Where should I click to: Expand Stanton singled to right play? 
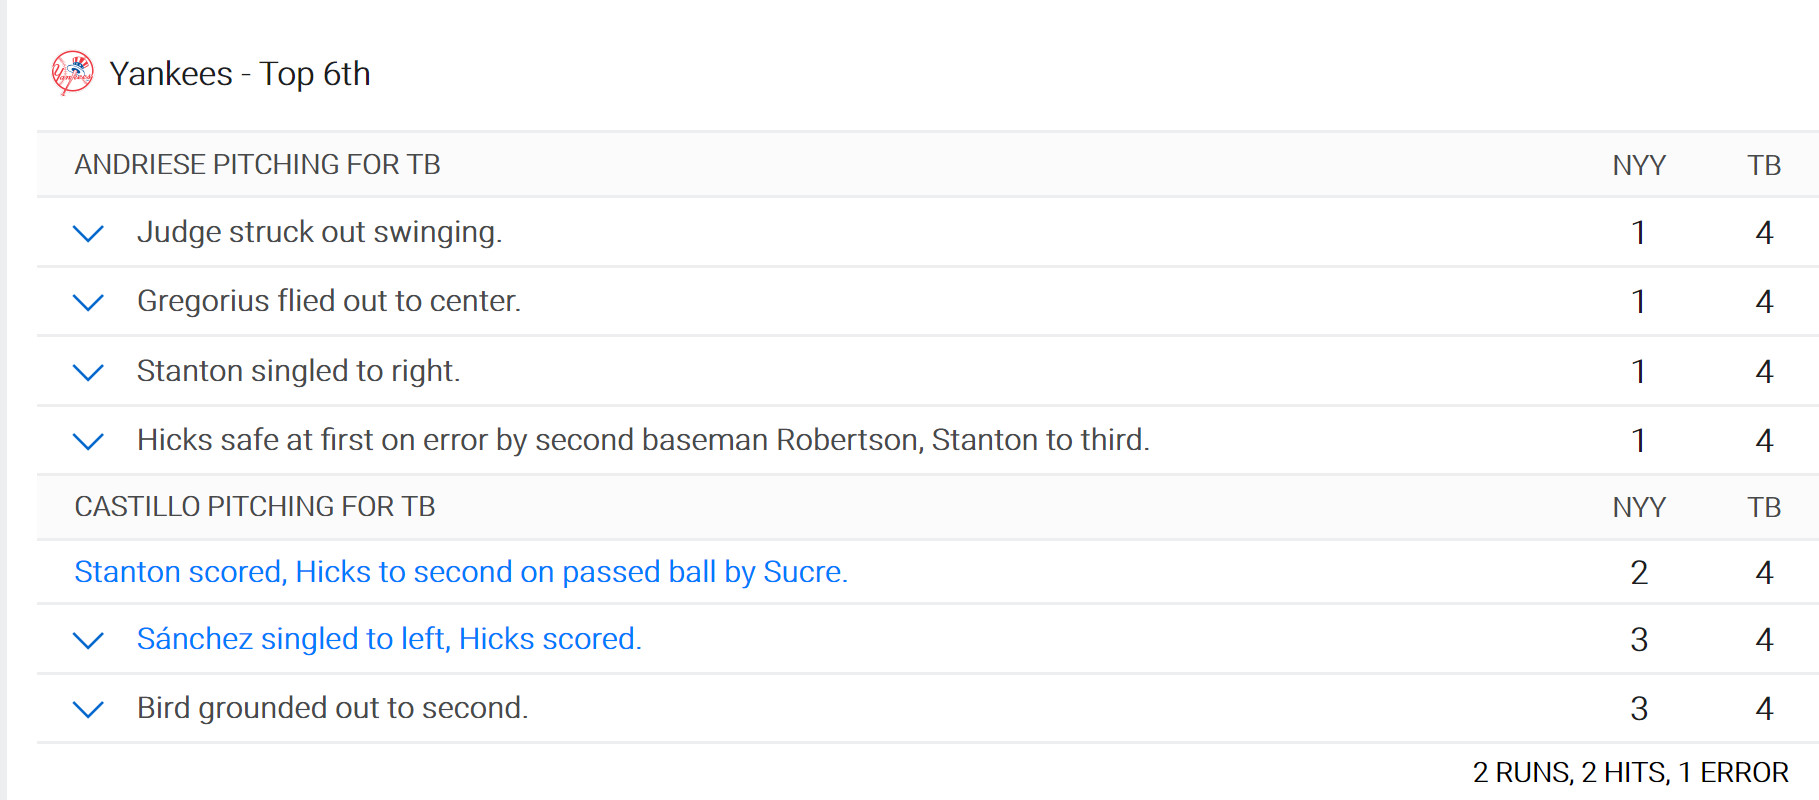click(89, 372)
